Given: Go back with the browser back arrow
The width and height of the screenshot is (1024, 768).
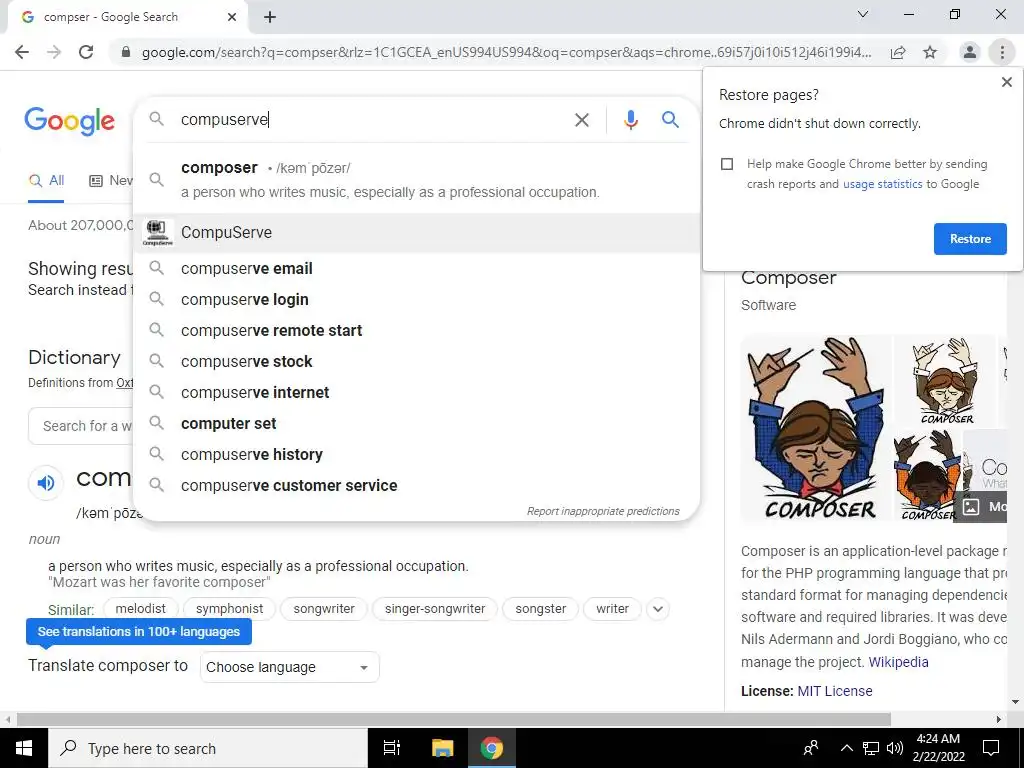Looking at the screenshot, I should 22,52.
